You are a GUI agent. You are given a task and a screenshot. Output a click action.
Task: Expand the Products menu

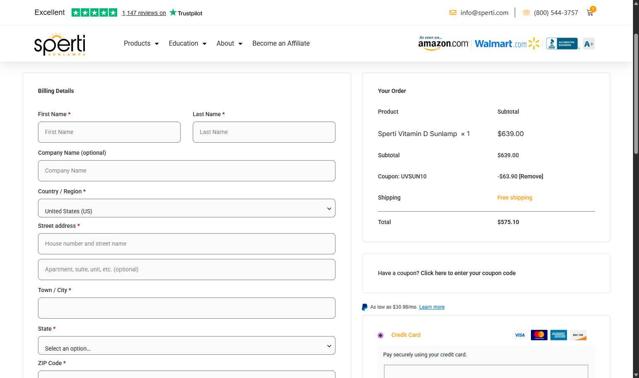pos(141,43)
